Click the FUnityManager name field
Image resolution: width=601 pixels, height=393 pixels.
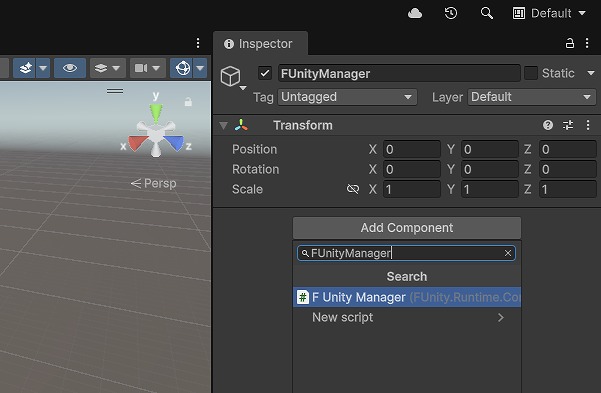(399, 73)
